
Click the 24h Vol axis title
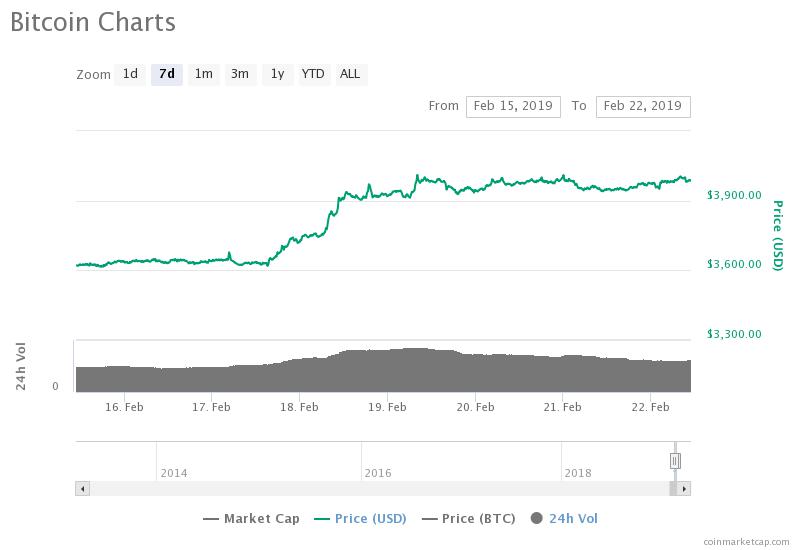[20, 366]
